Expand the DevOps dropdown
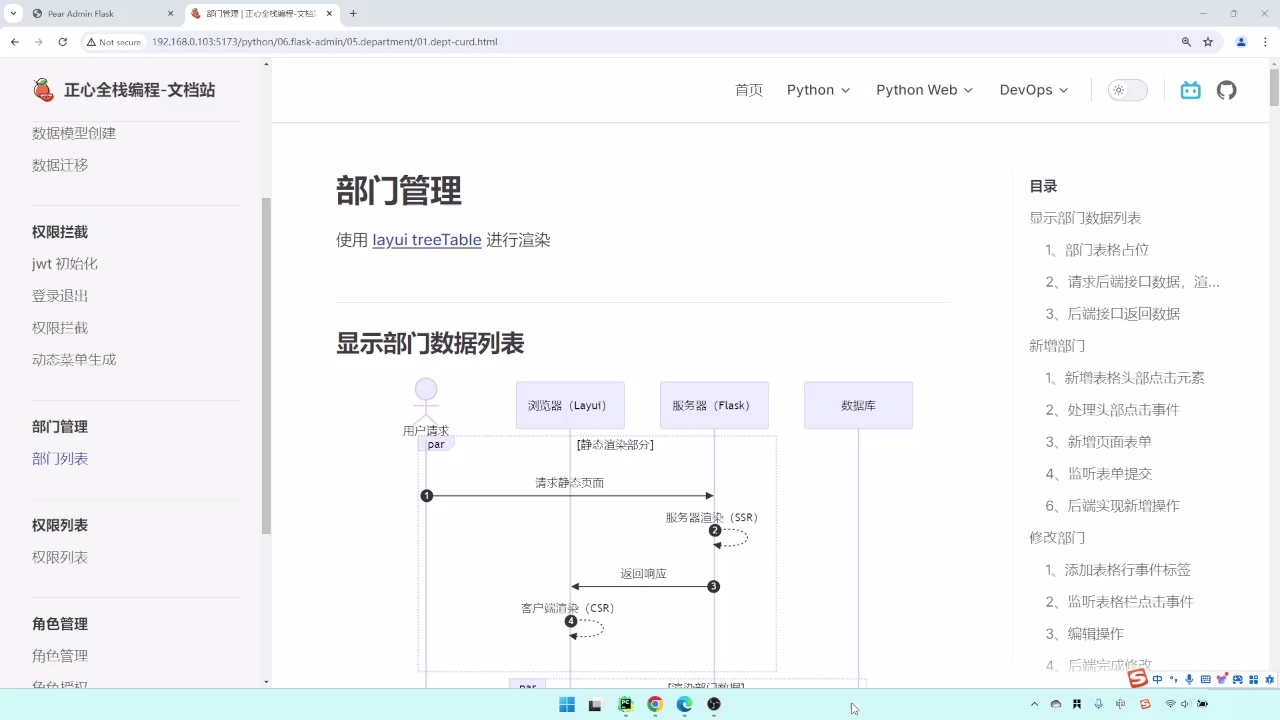This screenshot has height=720, width=1280. coord(1033,90)
